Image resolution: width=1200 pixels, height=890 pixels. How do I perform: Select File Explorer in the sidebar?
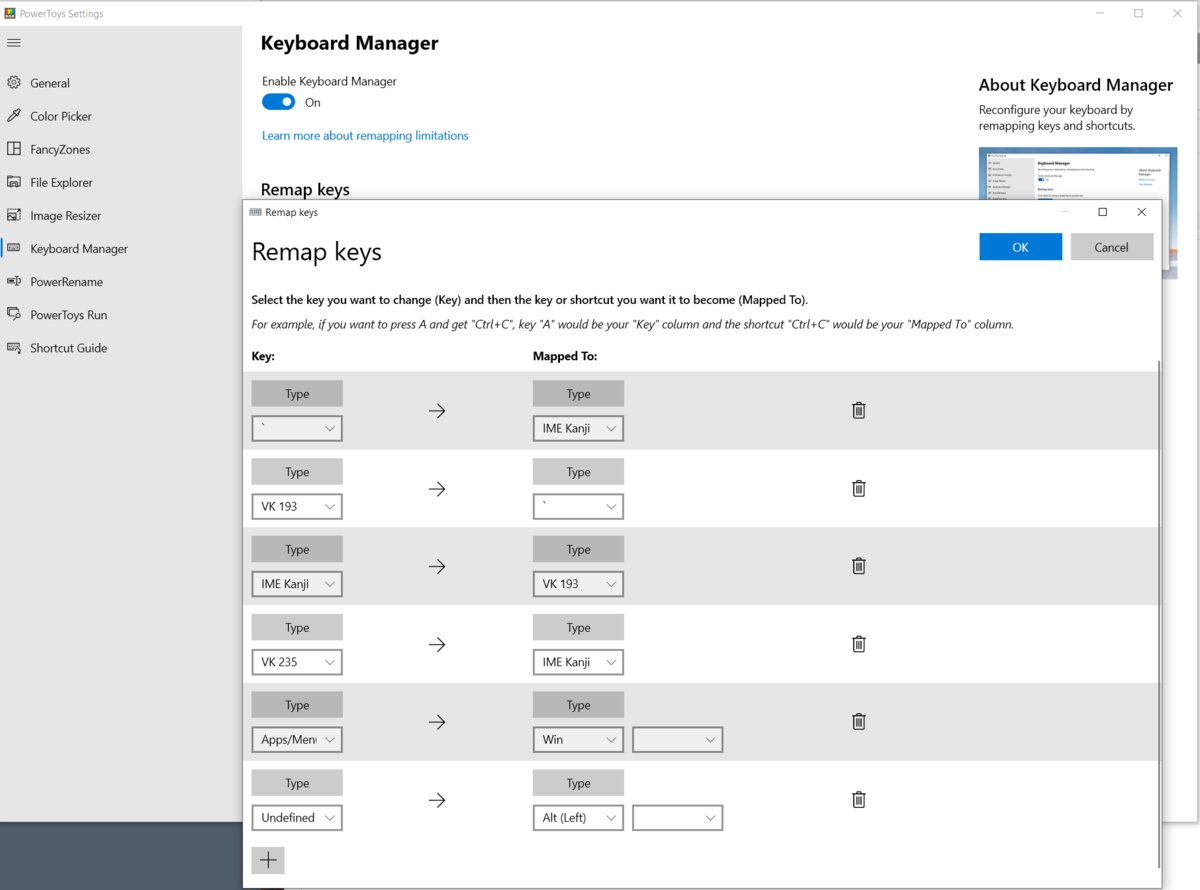pyautogui.click(x=120, y=182)
